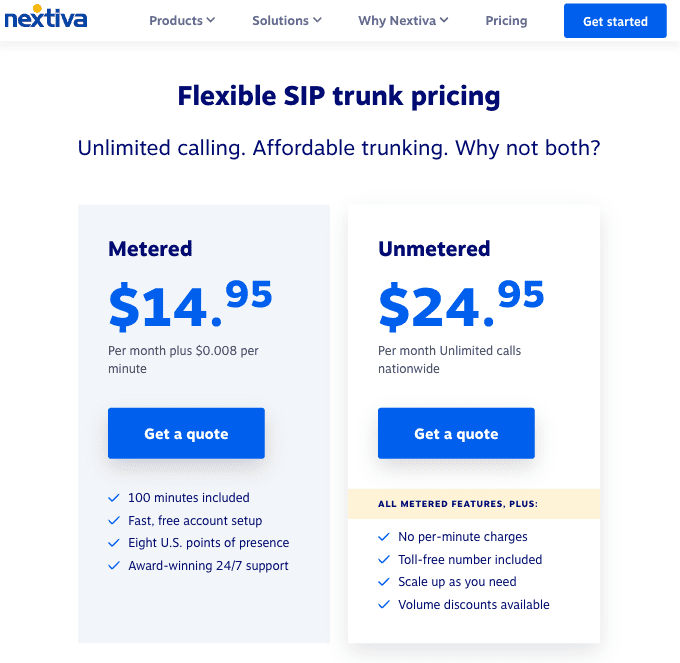
Task: Click checkmark next to Toll-free number included
Action: pos(383,560)
